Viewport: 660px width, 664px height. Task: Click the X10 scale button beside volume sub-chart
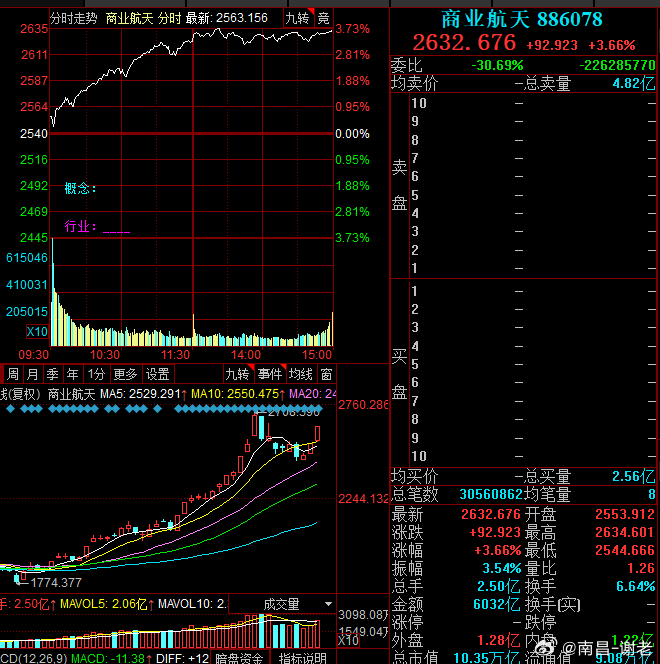348,640
